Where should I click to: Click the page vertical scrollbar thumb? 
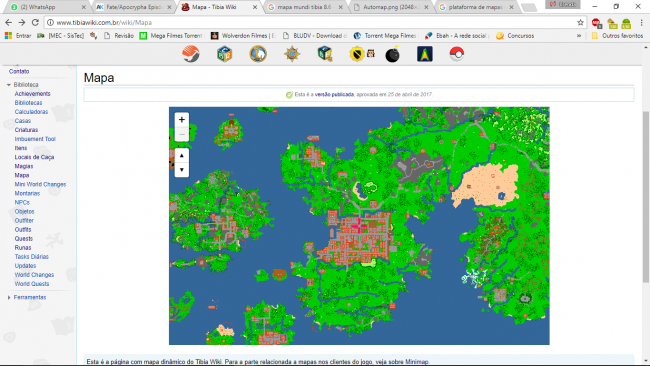coord(646,197)
